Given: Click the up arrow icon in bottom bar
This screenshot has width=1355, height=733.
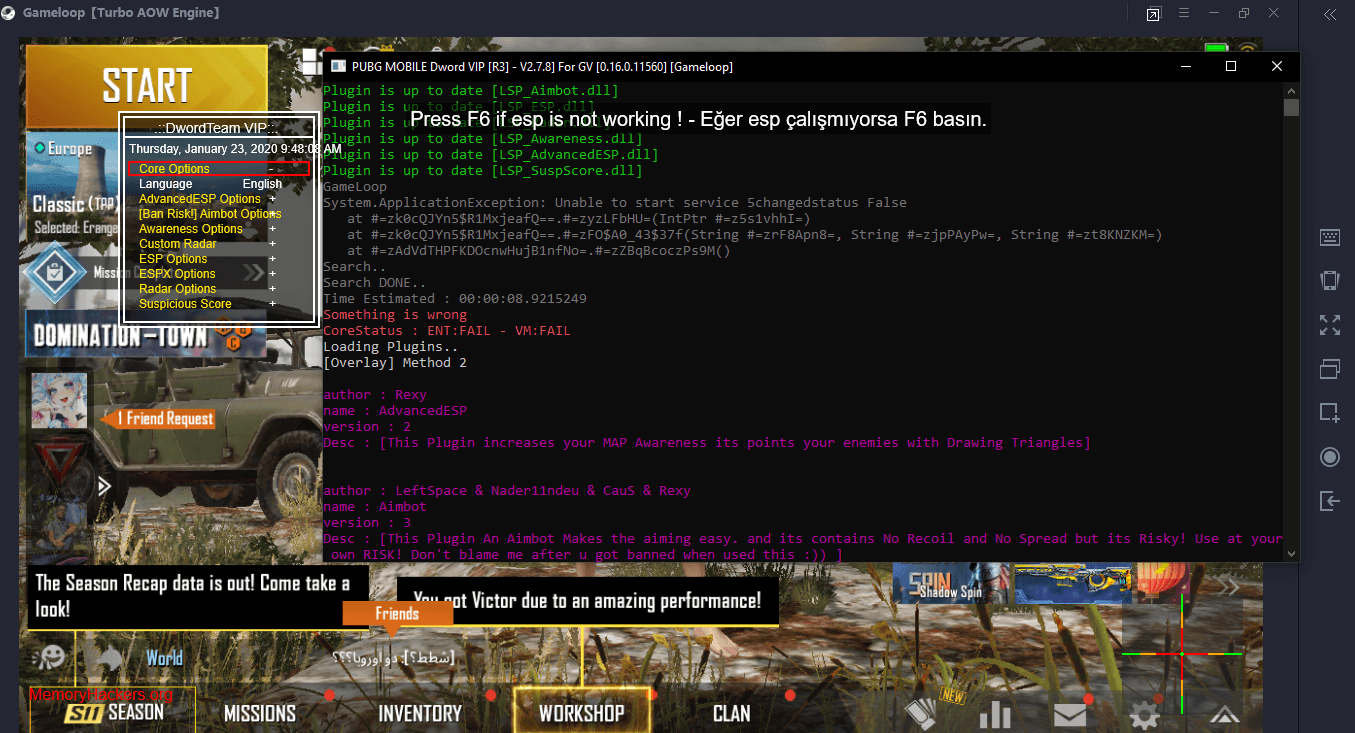Looking at the screenshot, I should pyautogui.click(x=1224, y=714).
